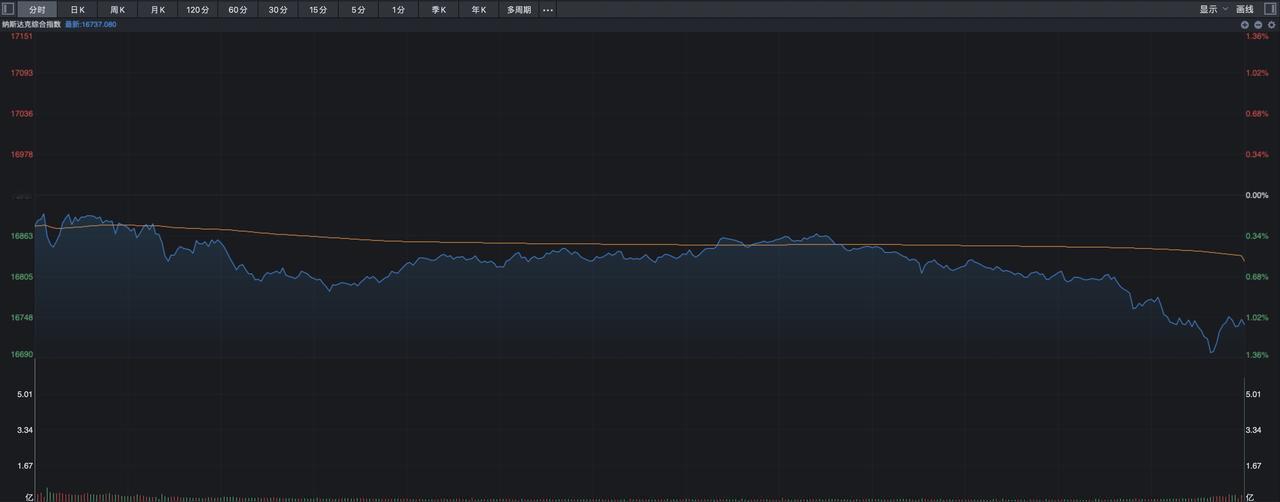
Task: Click the 0.00% percent axis label
Action: 1256,196
